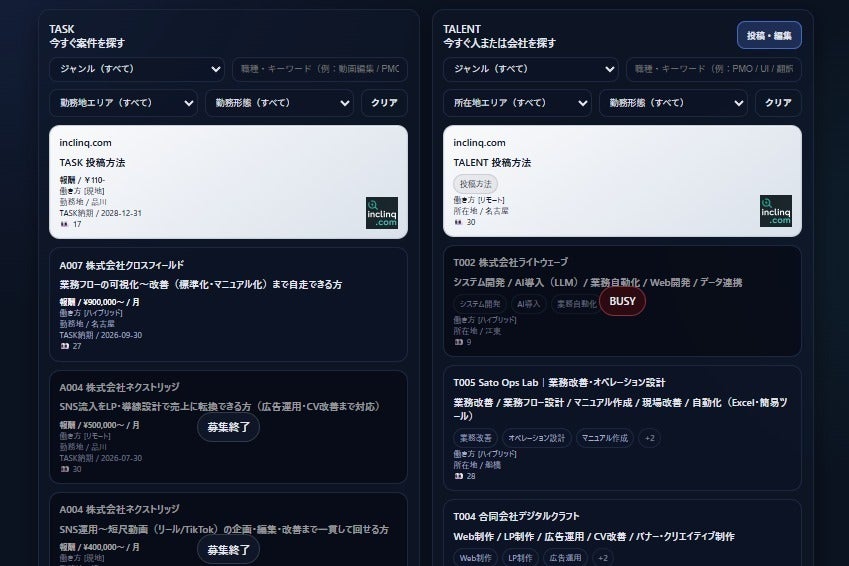Click 募集終了 badge on ¥500,000 card

point(228,427)
